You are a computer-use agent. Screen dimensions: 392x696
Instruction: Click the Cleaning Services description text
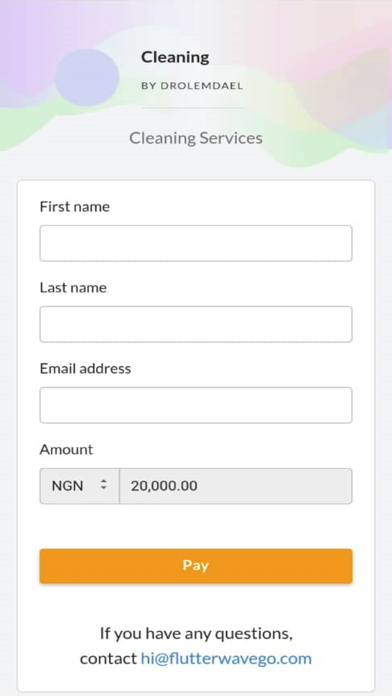pyautogui.click(x=196, y=138)
